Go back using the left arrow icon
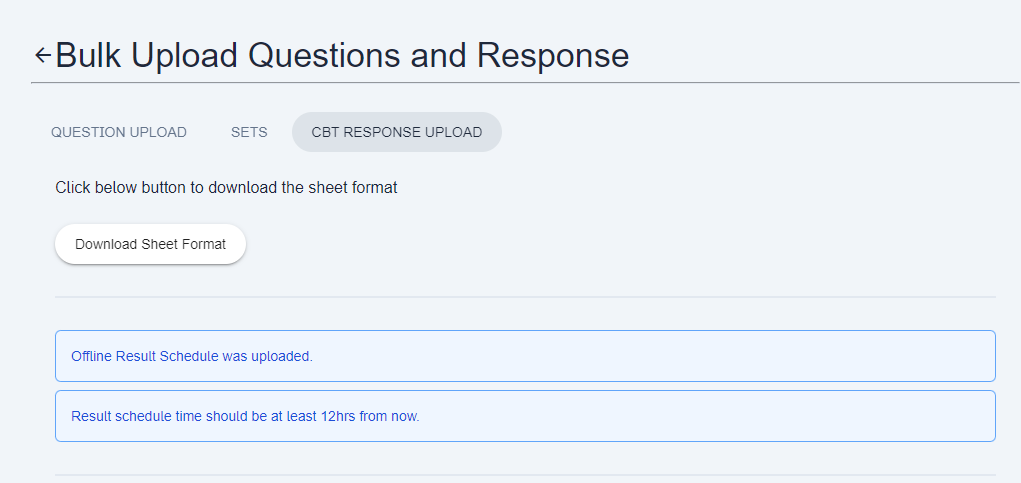The width and height of the screenshot is (1021, 483). pos(42,55)
